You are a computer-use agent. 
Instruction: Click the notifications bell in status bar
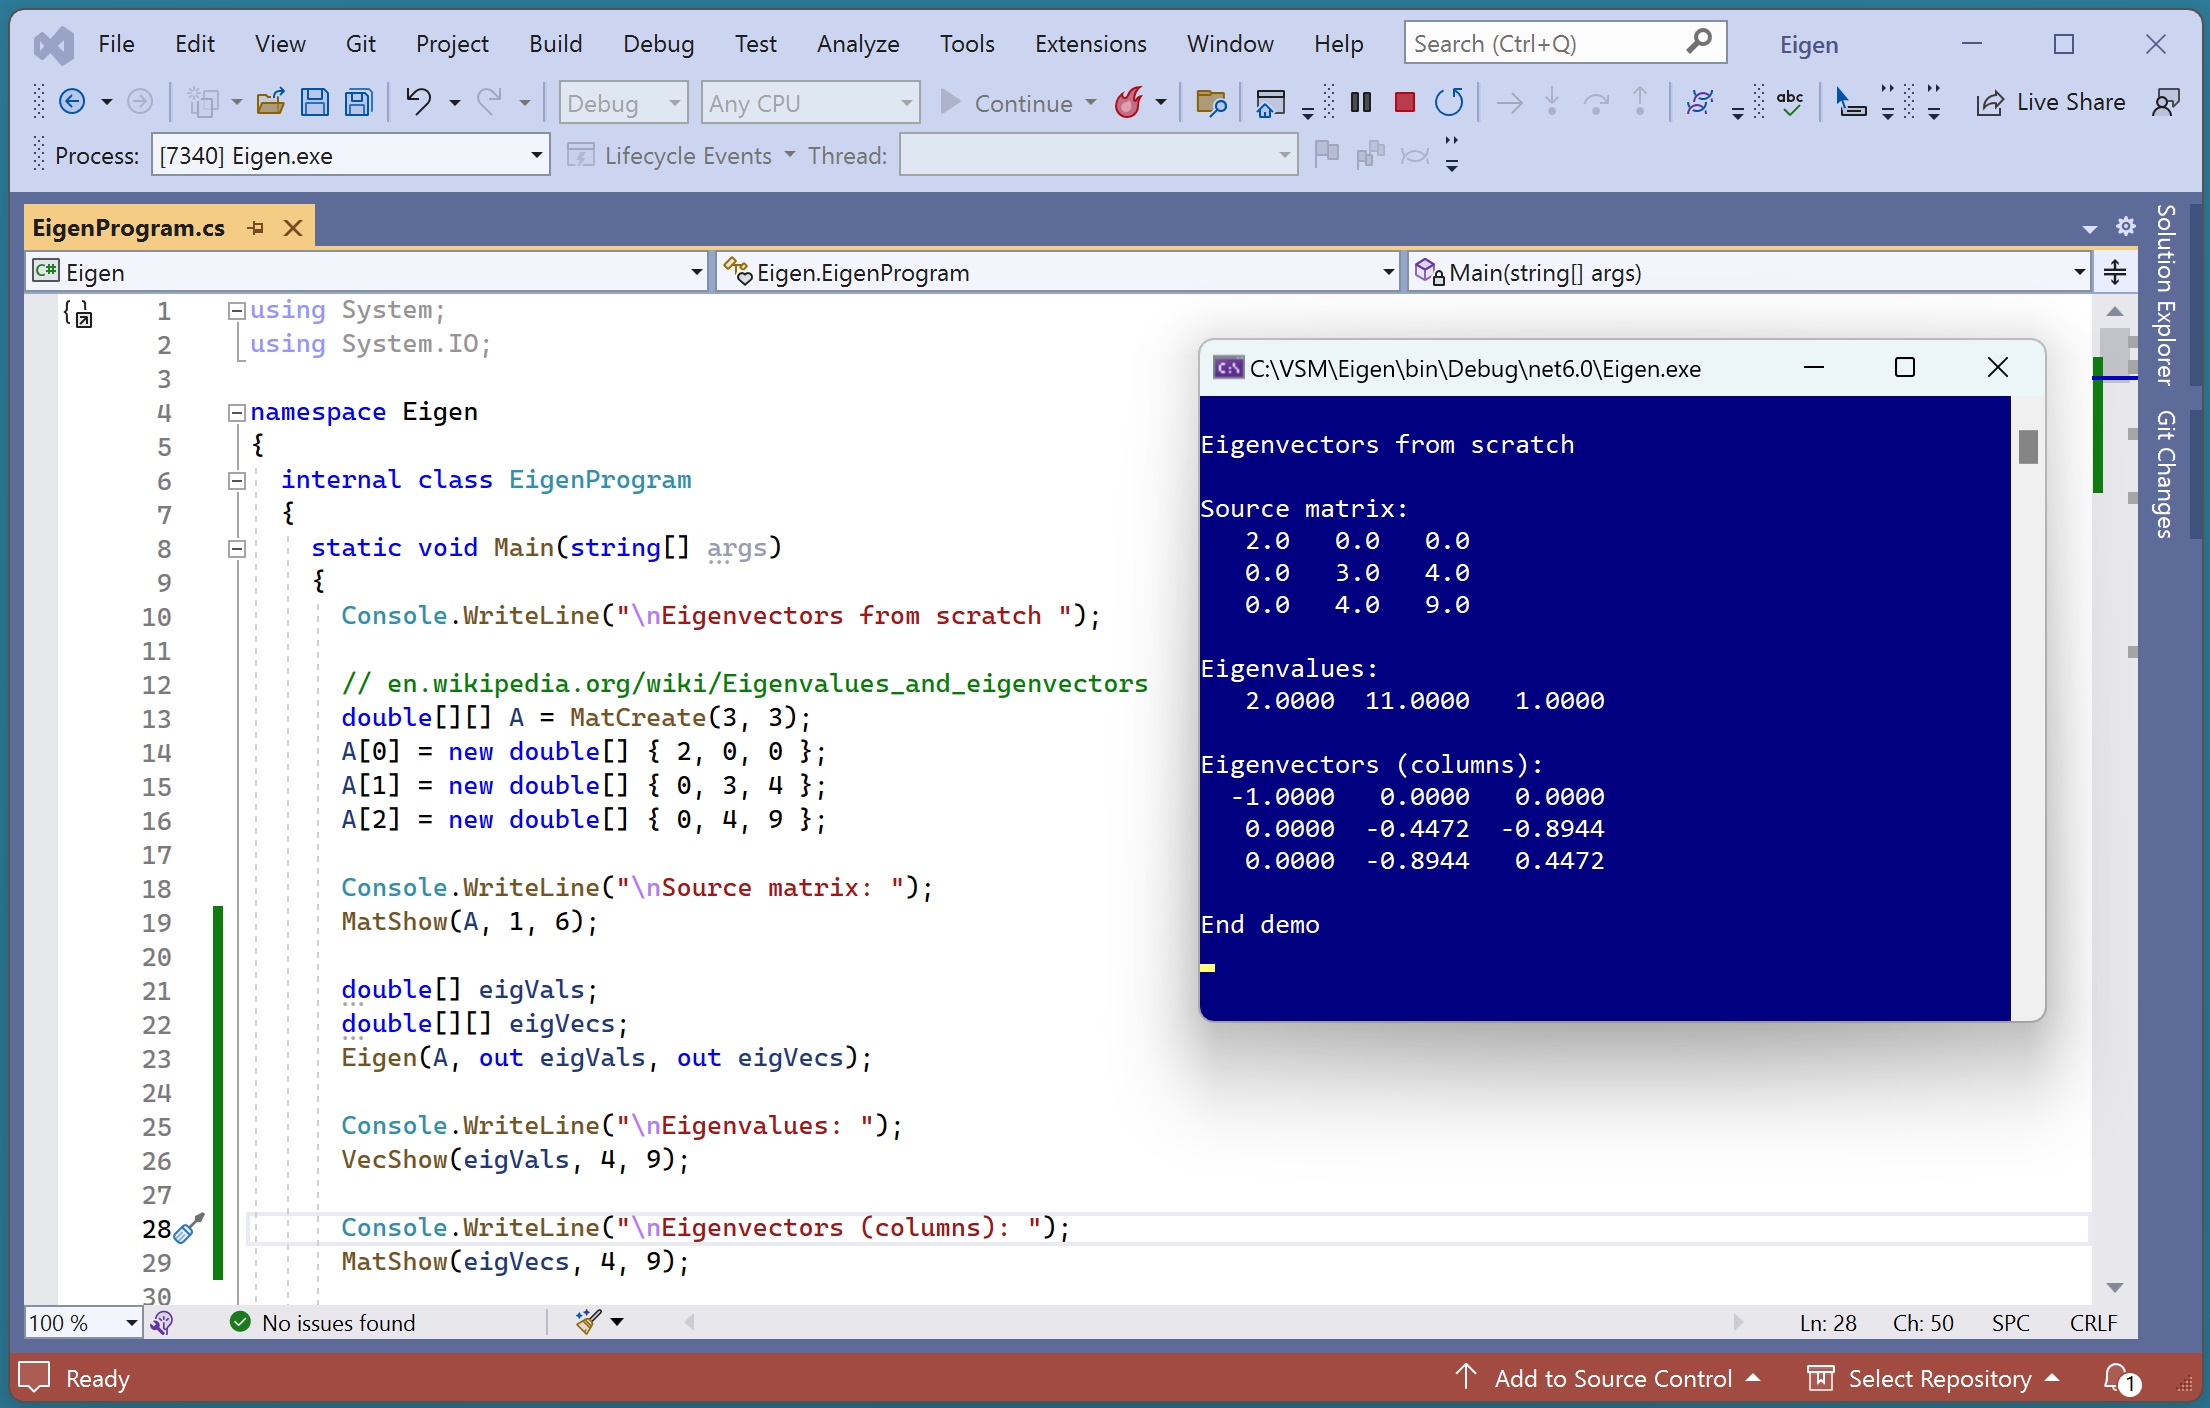(2117, 1378)
